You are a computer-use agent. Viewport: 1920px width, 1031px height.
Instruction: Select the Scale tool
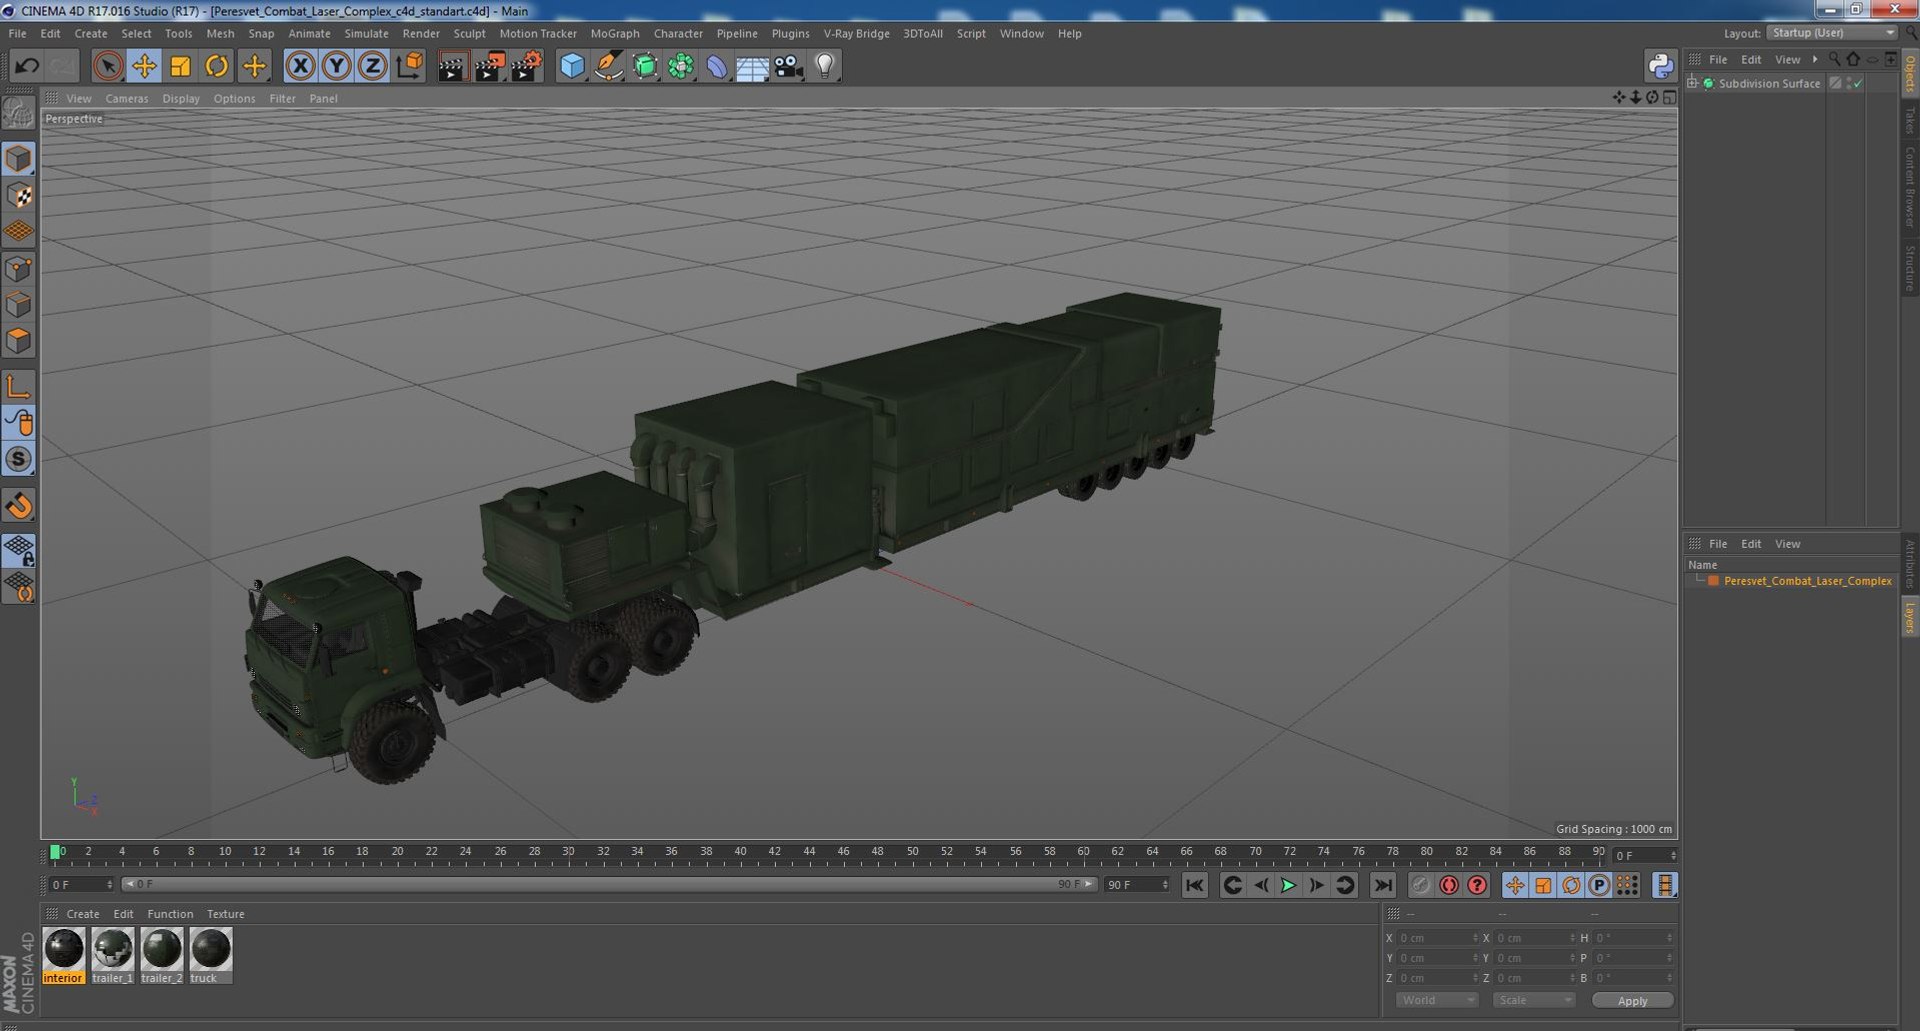[x=180, y=66]
